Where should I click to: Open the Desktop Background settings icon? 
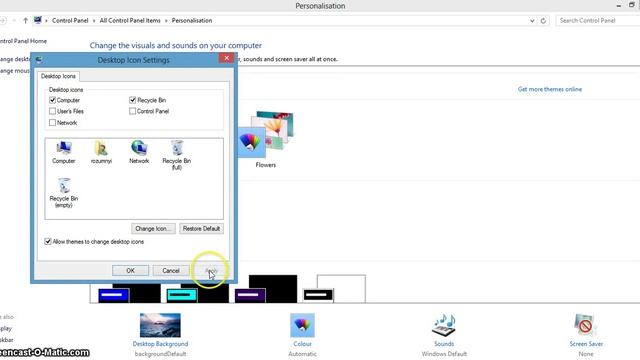(x=160, y=325)
